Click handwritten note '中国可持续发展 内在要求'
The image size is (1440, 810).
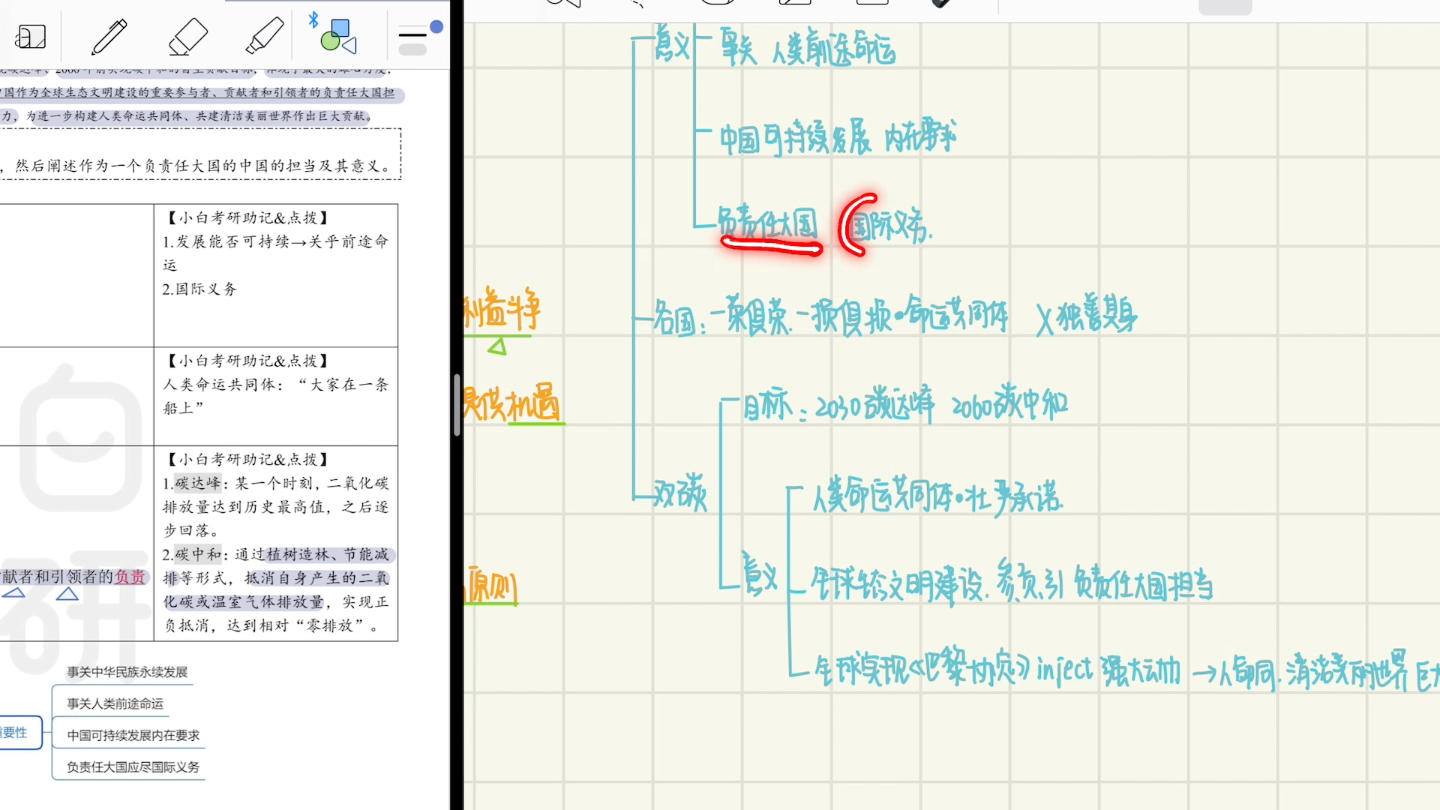point(838,139)
